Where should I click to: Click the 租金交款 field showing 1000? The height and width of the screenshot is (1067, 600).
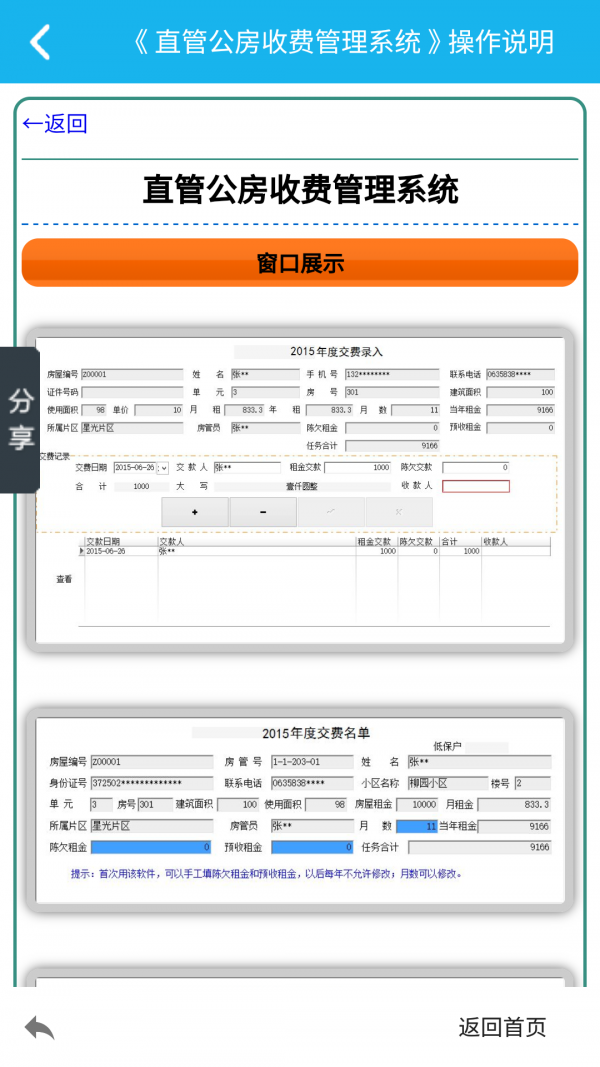[358, 467]
